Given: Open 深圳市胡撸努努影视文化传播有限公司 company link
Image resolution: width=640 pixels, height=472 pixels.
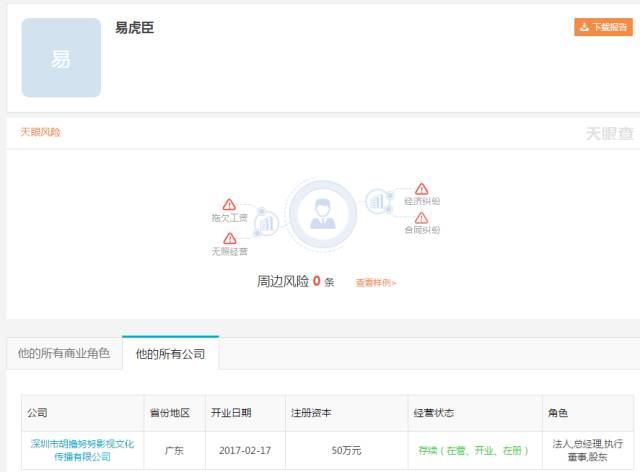Looking at the screenshot, I should click(82, 450).
